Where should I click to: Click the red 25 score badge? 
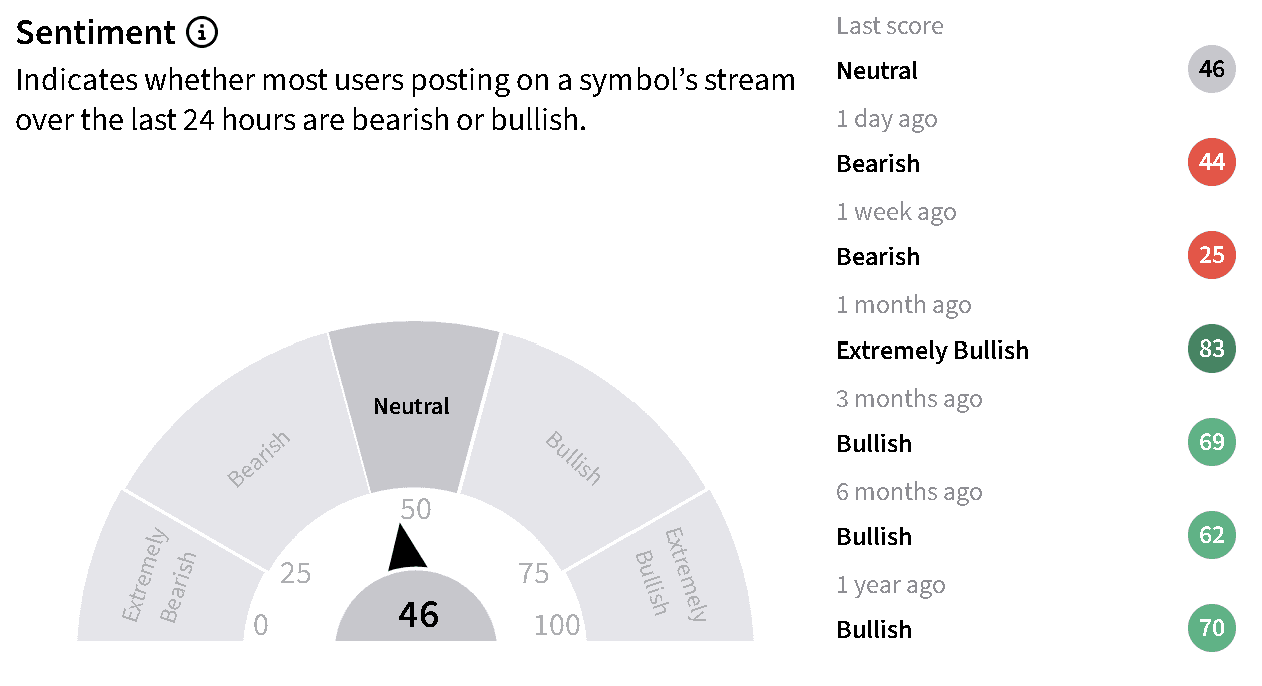1212,256
